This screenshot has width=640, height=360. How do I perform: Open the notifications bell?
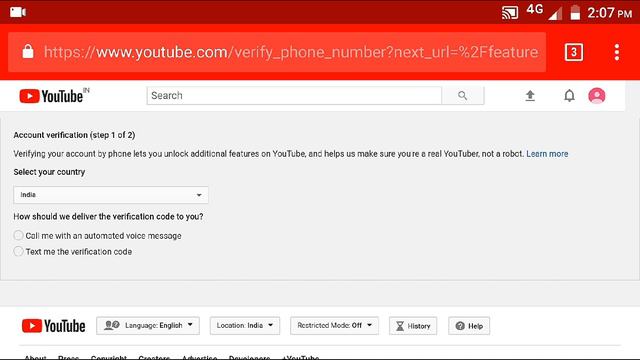(x=569, y=96)
